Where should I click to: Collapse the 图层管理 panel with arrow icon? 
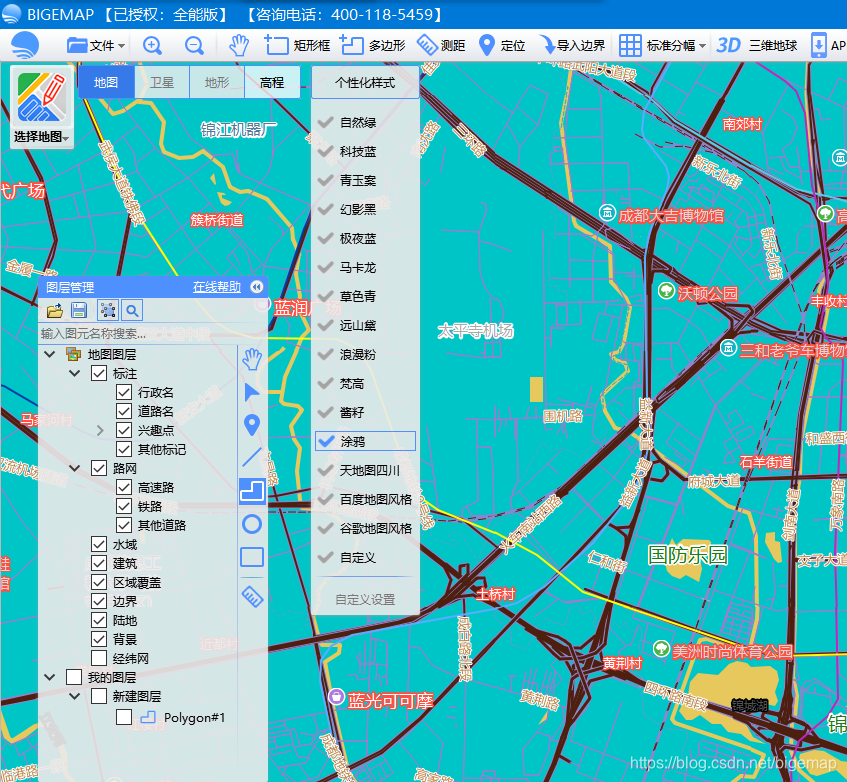pyautogui.click(x=257, y=287)
